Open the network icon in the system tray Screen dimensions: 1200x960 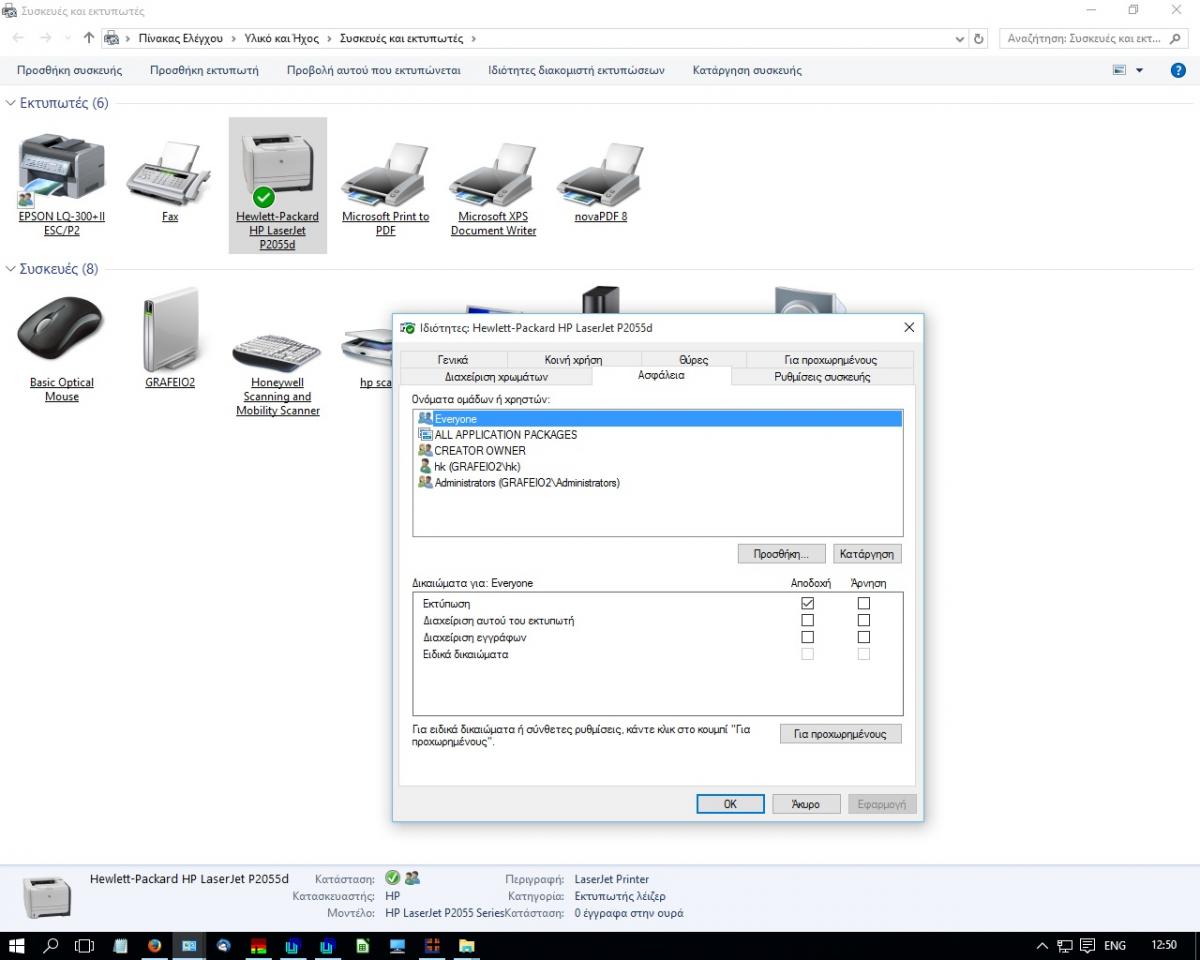pos(1065,945)
